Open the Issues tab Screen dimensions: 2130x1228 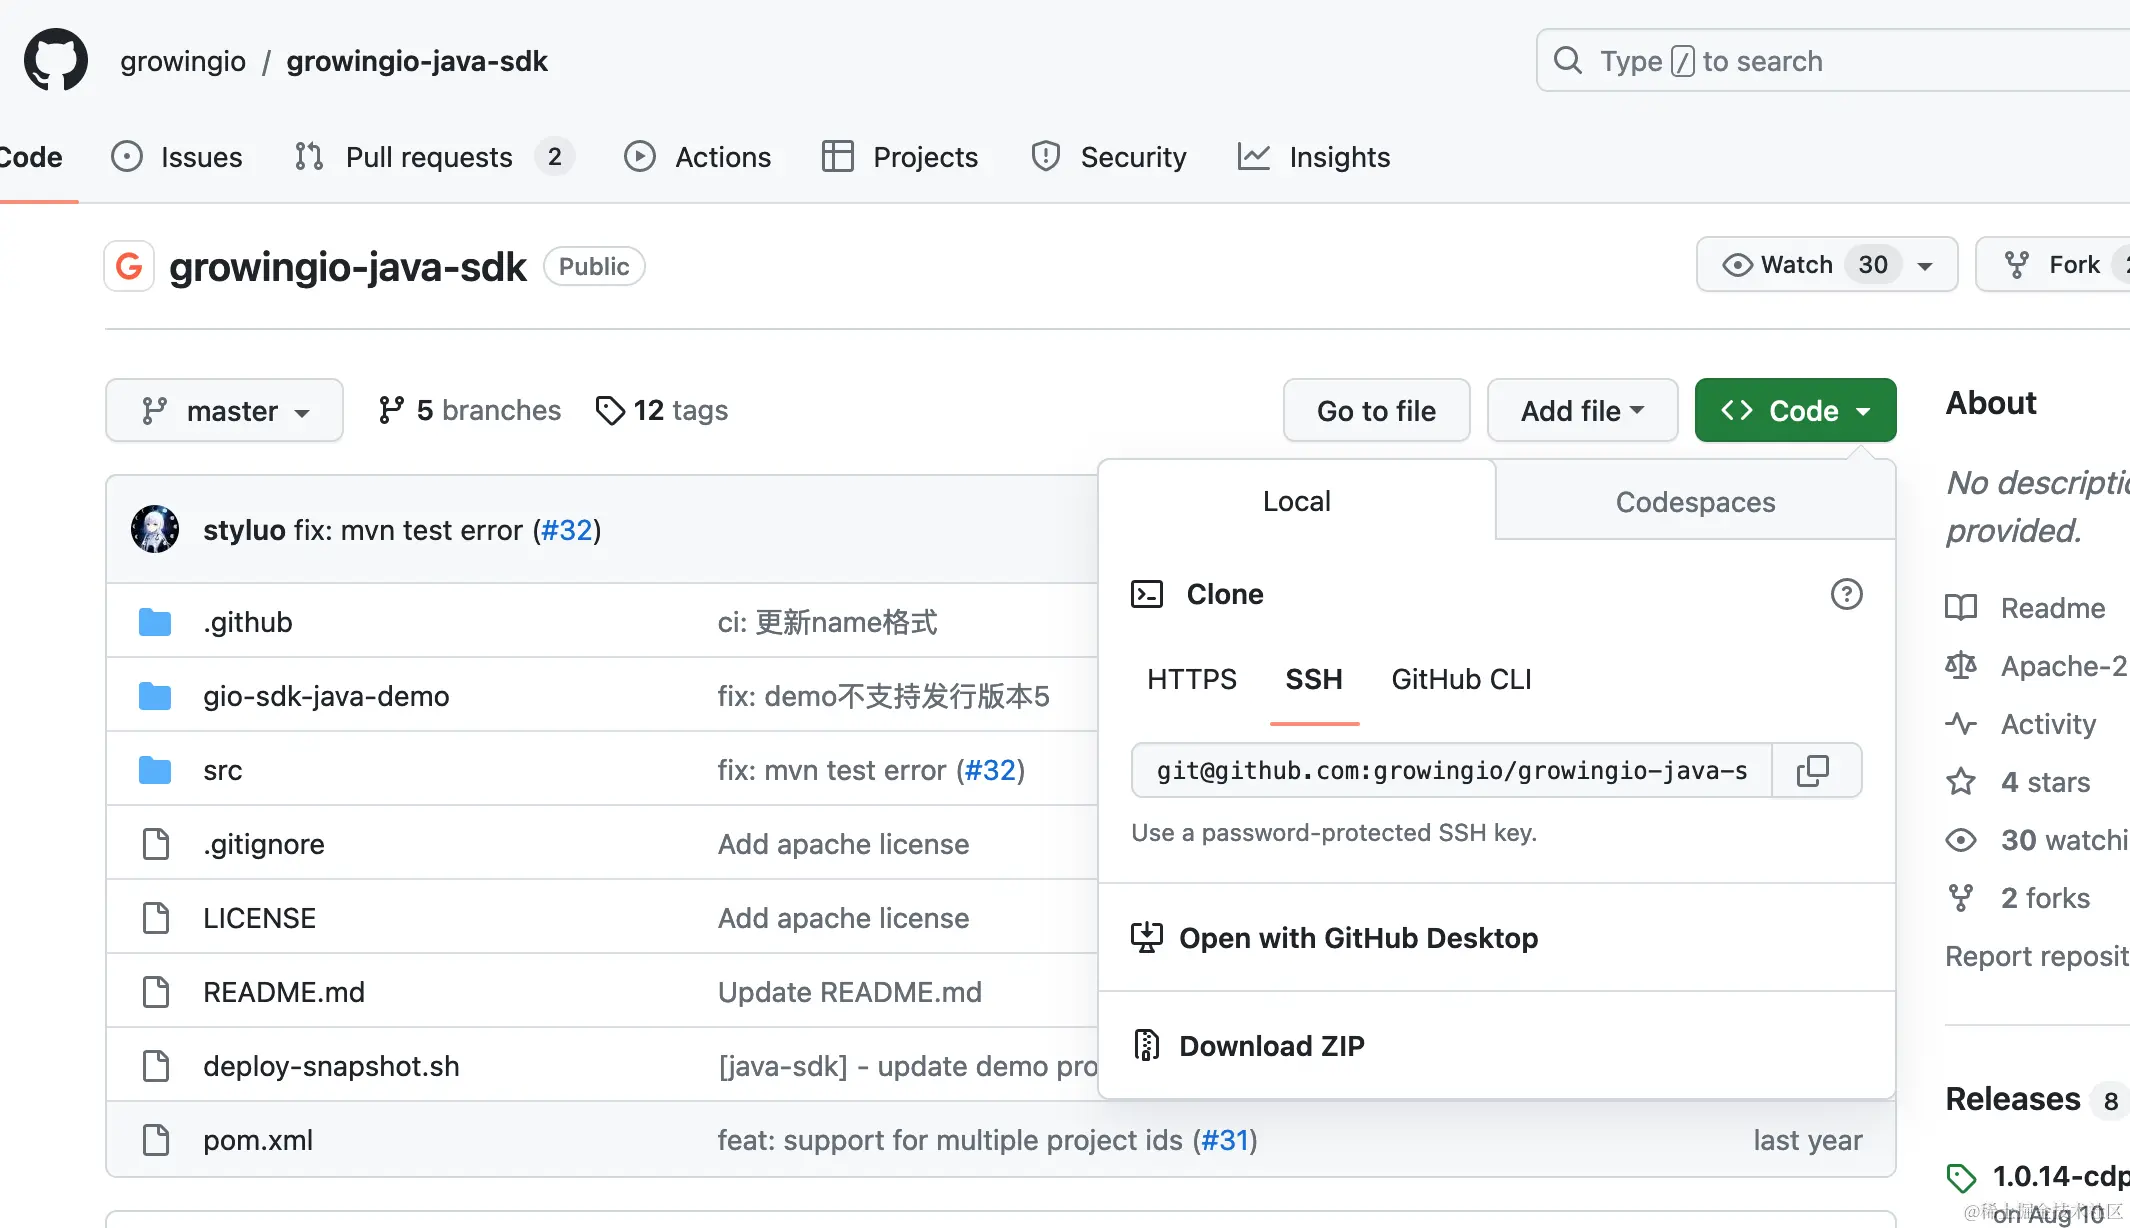click(177, 157)
